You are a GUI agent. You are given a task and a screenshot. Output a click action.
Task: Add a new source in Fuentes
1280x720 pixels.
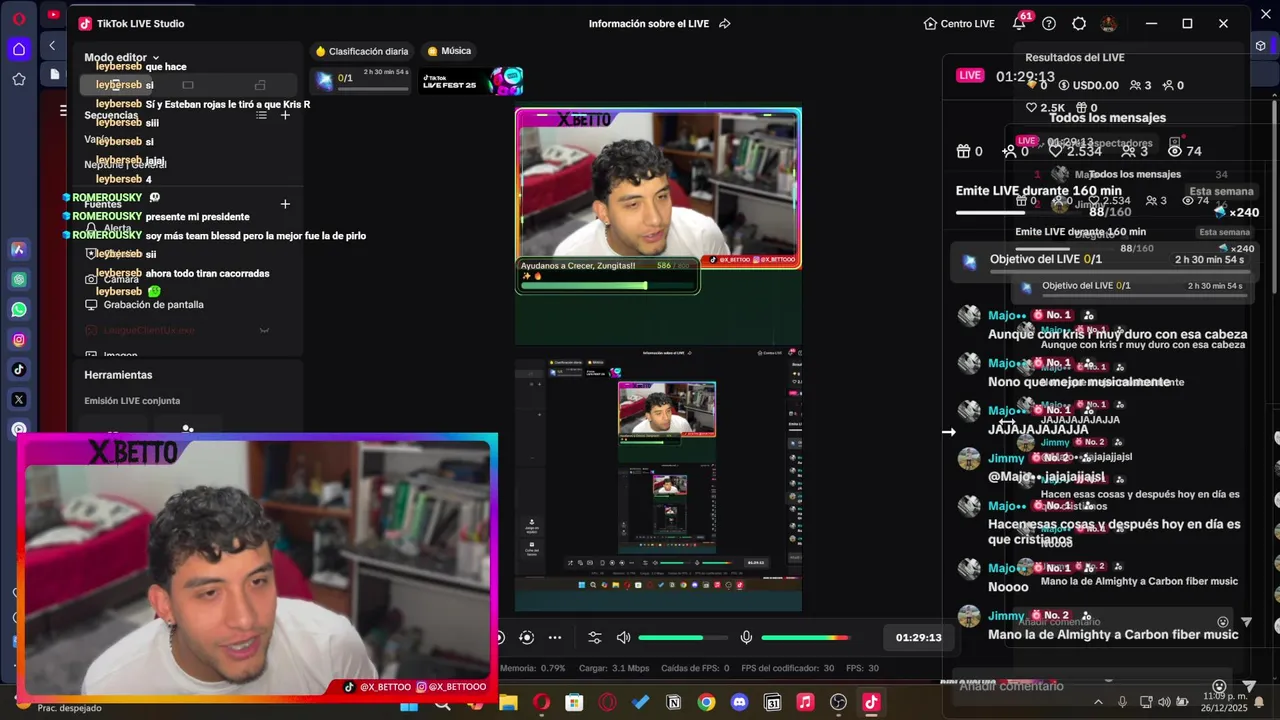click(285, 204)
